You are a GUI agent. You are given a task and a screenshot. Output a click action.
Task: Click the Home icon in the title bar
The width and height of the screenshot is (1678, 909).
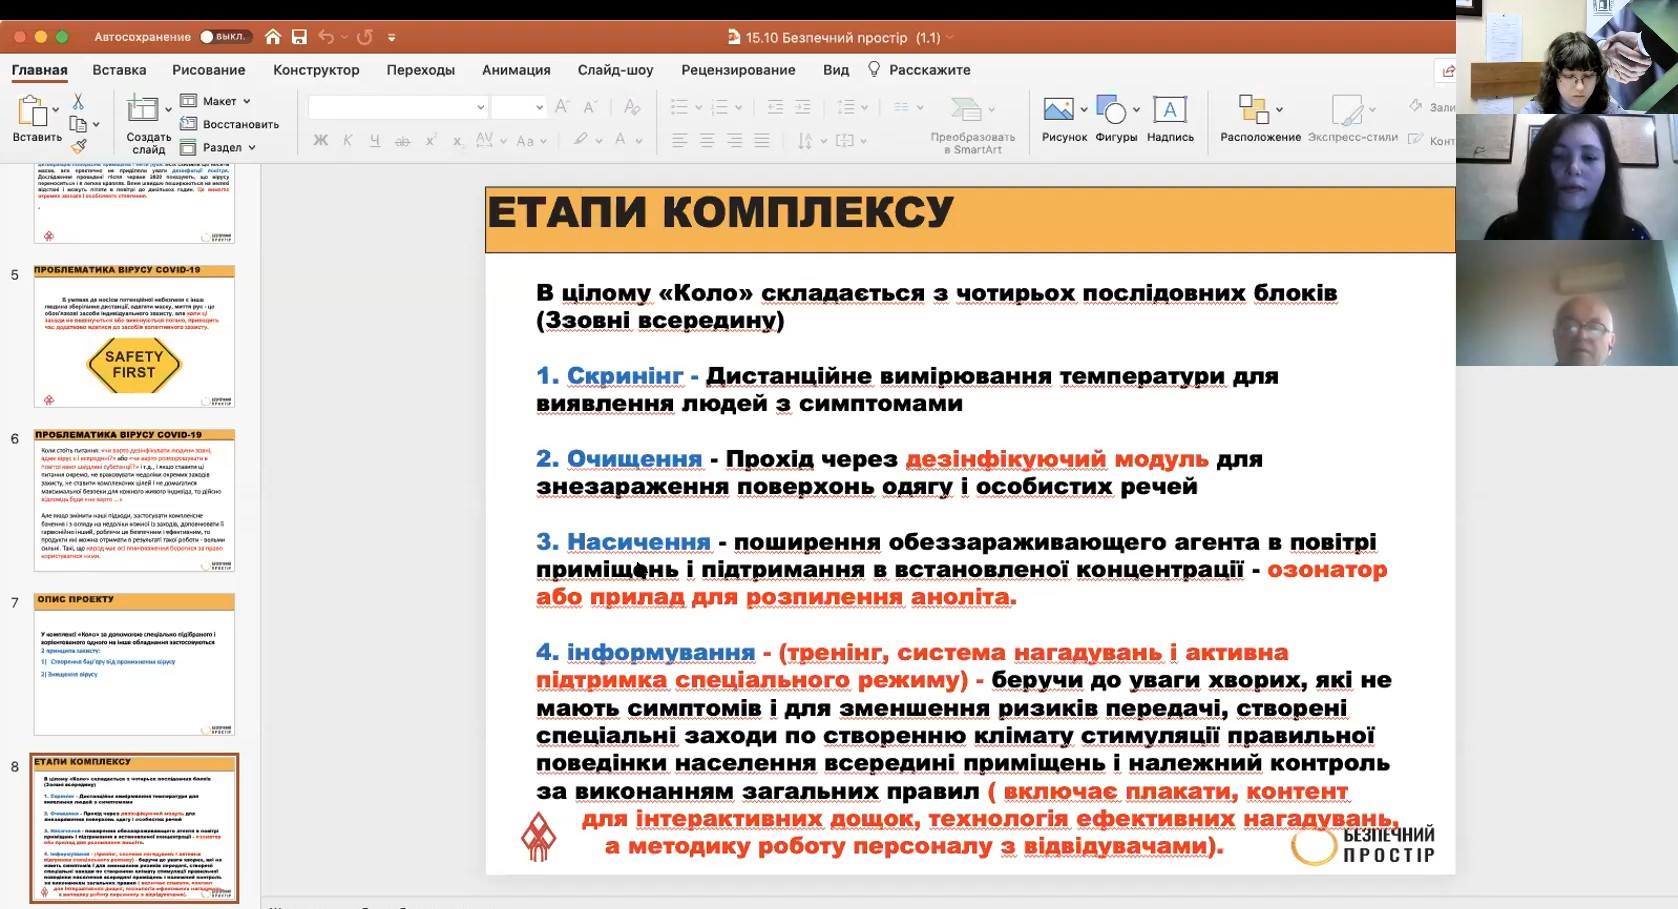[x=273, y=37]
